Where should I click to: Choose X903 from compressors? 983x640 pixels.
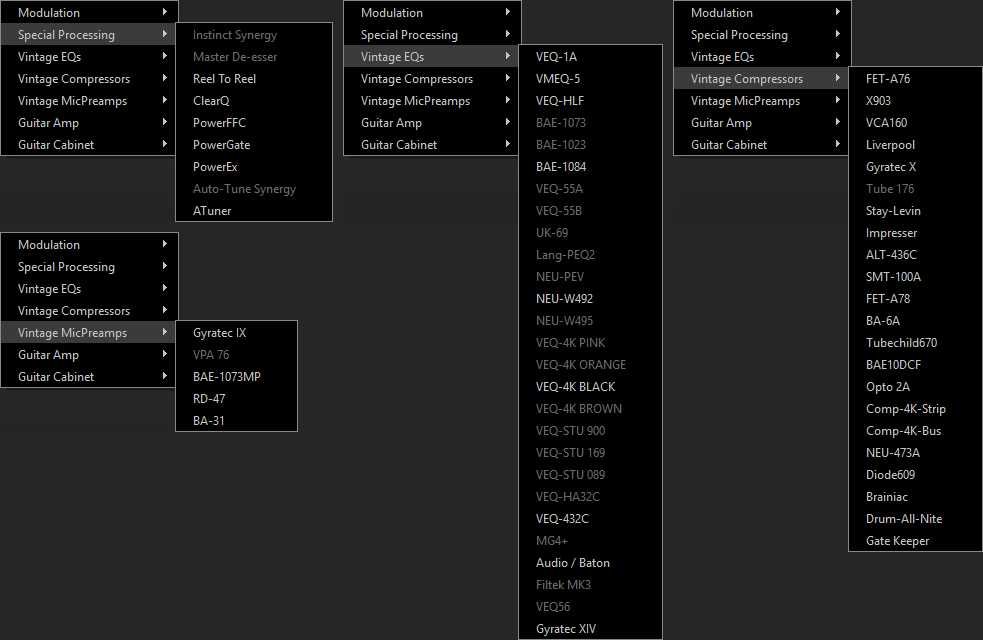(915, 101)
